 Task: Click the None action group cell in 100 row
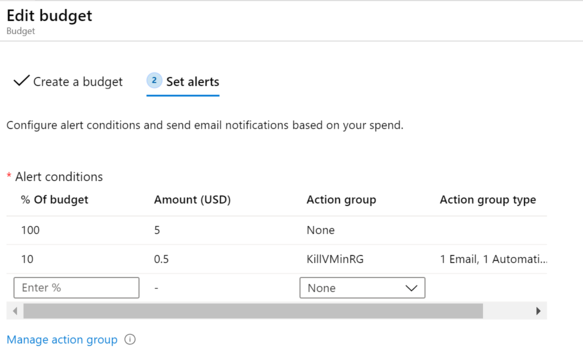pos(321,230)
